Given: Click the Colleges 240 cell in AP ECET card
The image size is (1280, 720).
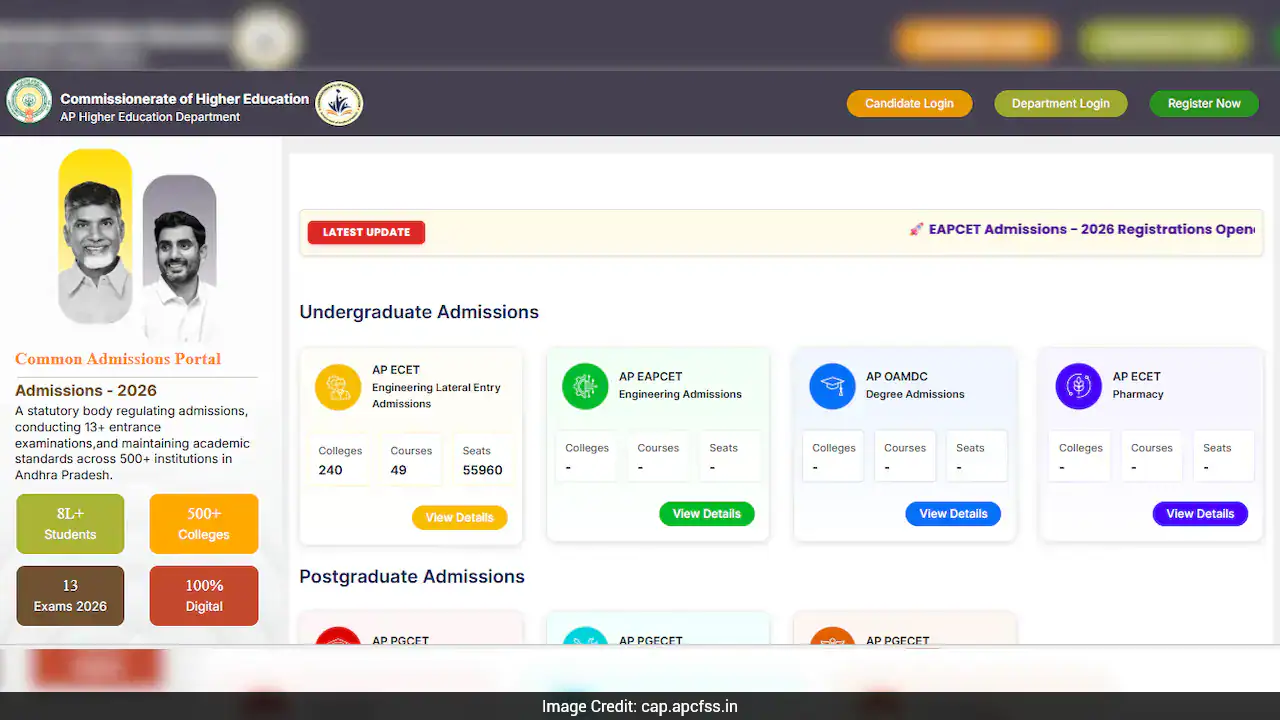Looking at the screenshot, I should pos(339,461).
